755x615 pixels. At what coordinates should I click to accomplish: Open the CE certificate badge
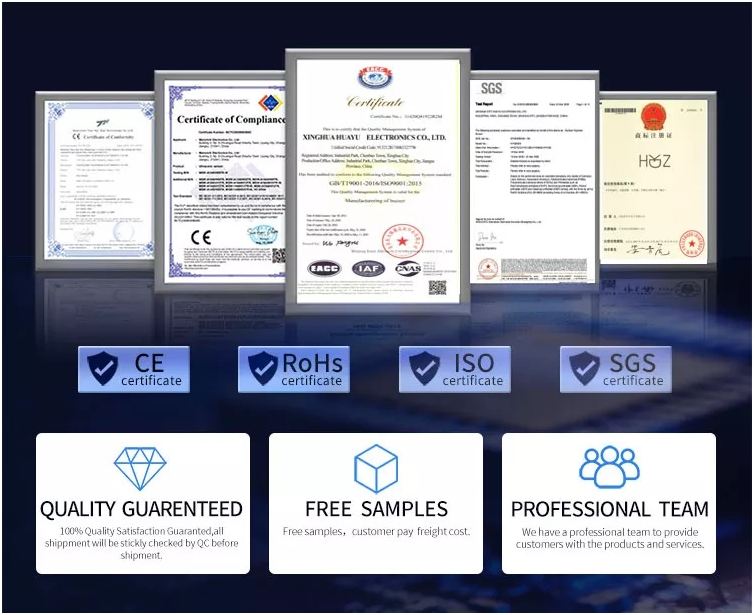click(x=134, y=369)
